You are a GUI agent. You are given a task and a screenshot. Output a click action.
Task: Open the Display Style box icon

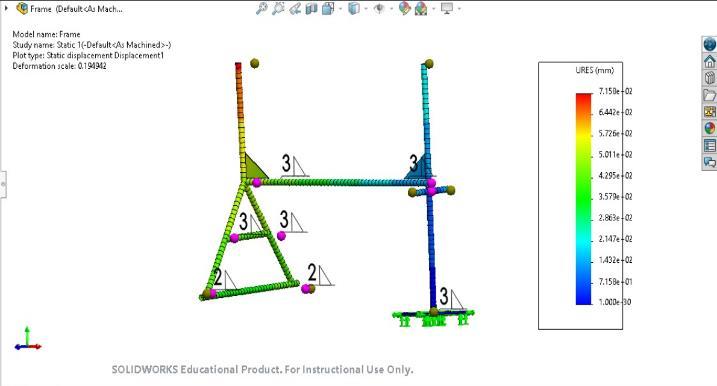click(354, 8)
